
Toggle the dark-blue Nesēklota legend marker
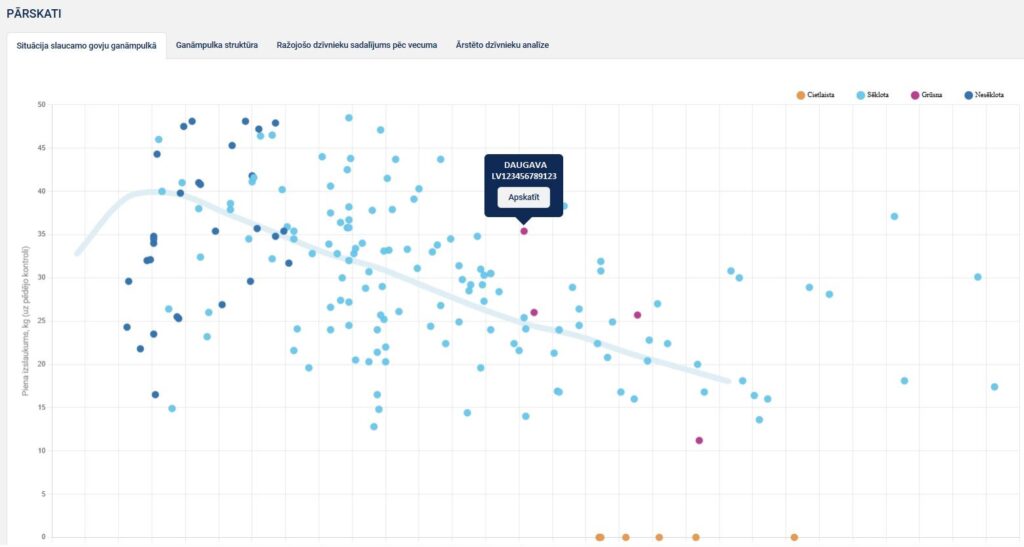coord(968,95)
